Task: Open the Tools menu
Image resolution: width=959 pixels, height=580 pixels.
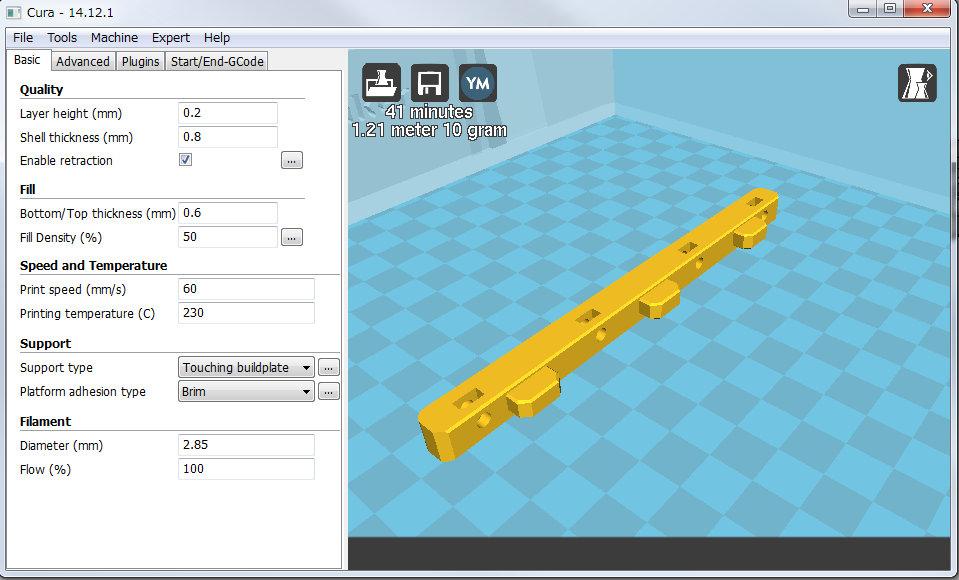Action: pyautogui.click(x=62, y=37)
